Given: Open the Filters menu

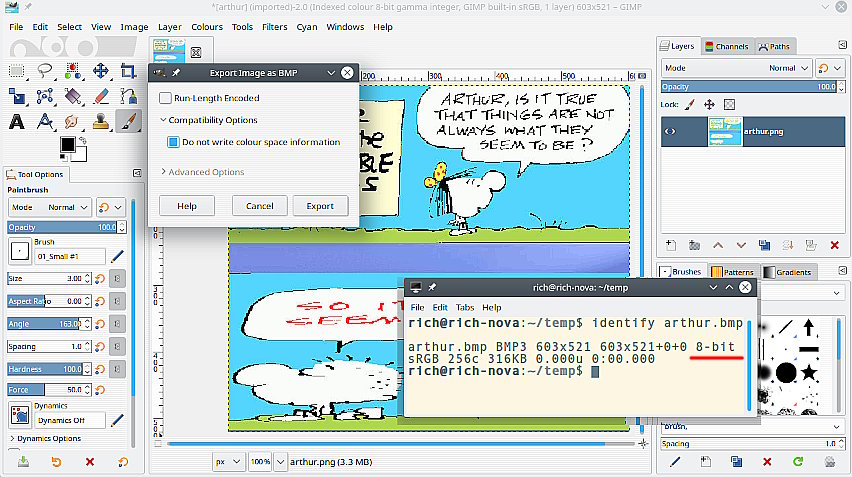Looking at the screenshot, I should point(274,27).
